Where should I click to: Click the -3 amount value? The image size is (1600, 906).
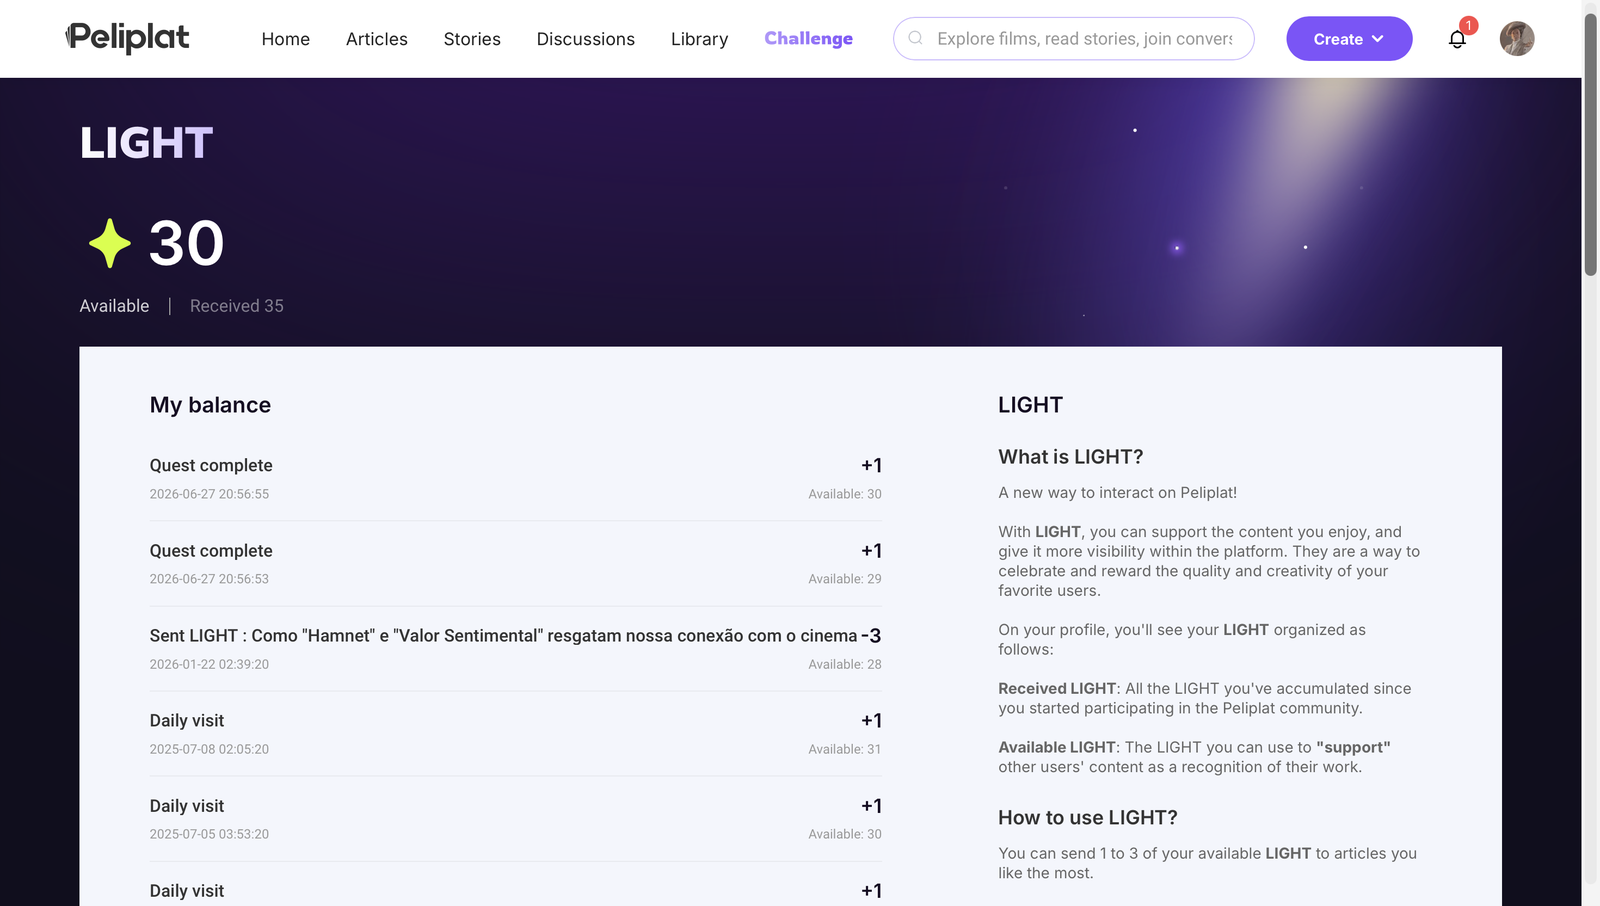[x=871, y=636]
